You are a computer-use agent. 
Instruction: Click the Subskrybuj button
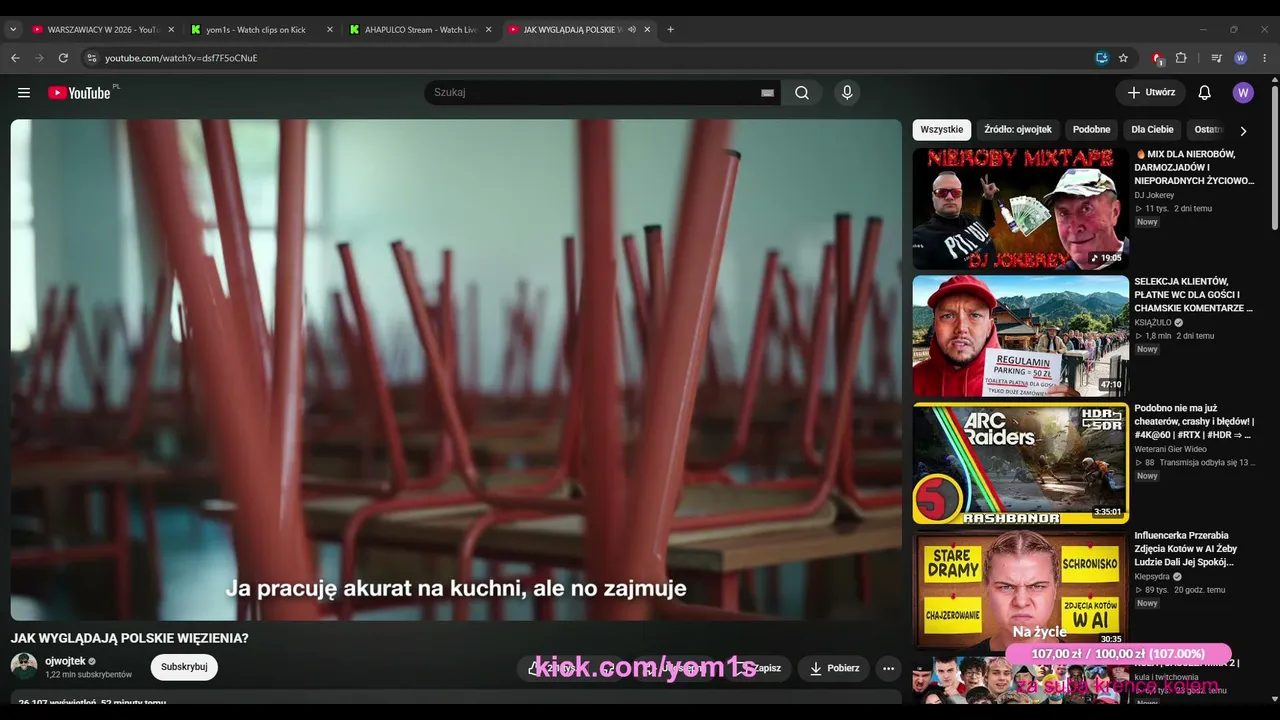184,667
